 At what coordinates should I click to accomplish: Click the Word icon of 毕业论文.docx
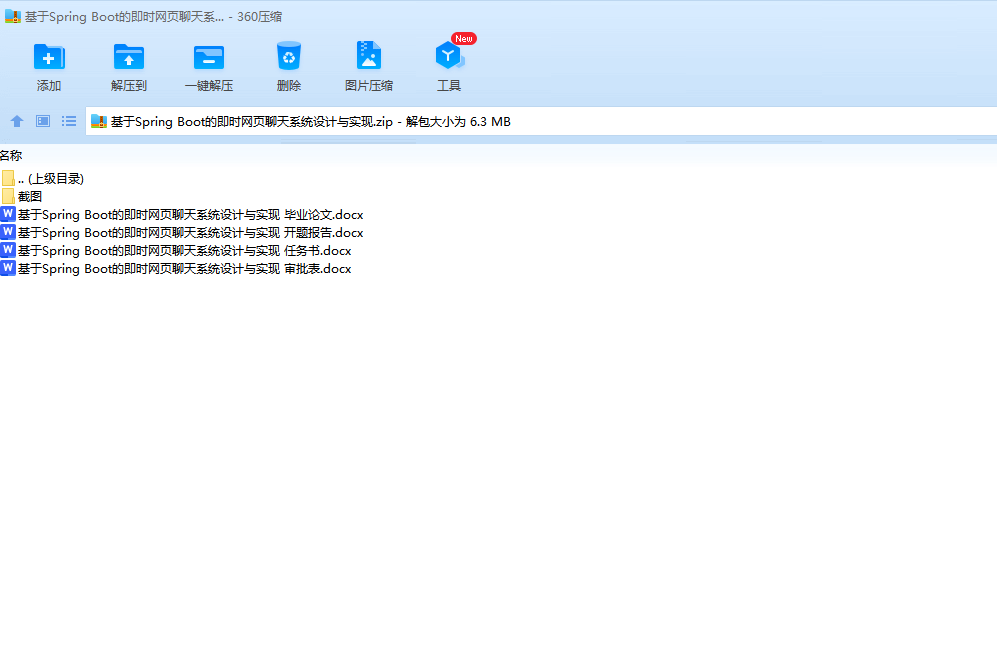8,214
